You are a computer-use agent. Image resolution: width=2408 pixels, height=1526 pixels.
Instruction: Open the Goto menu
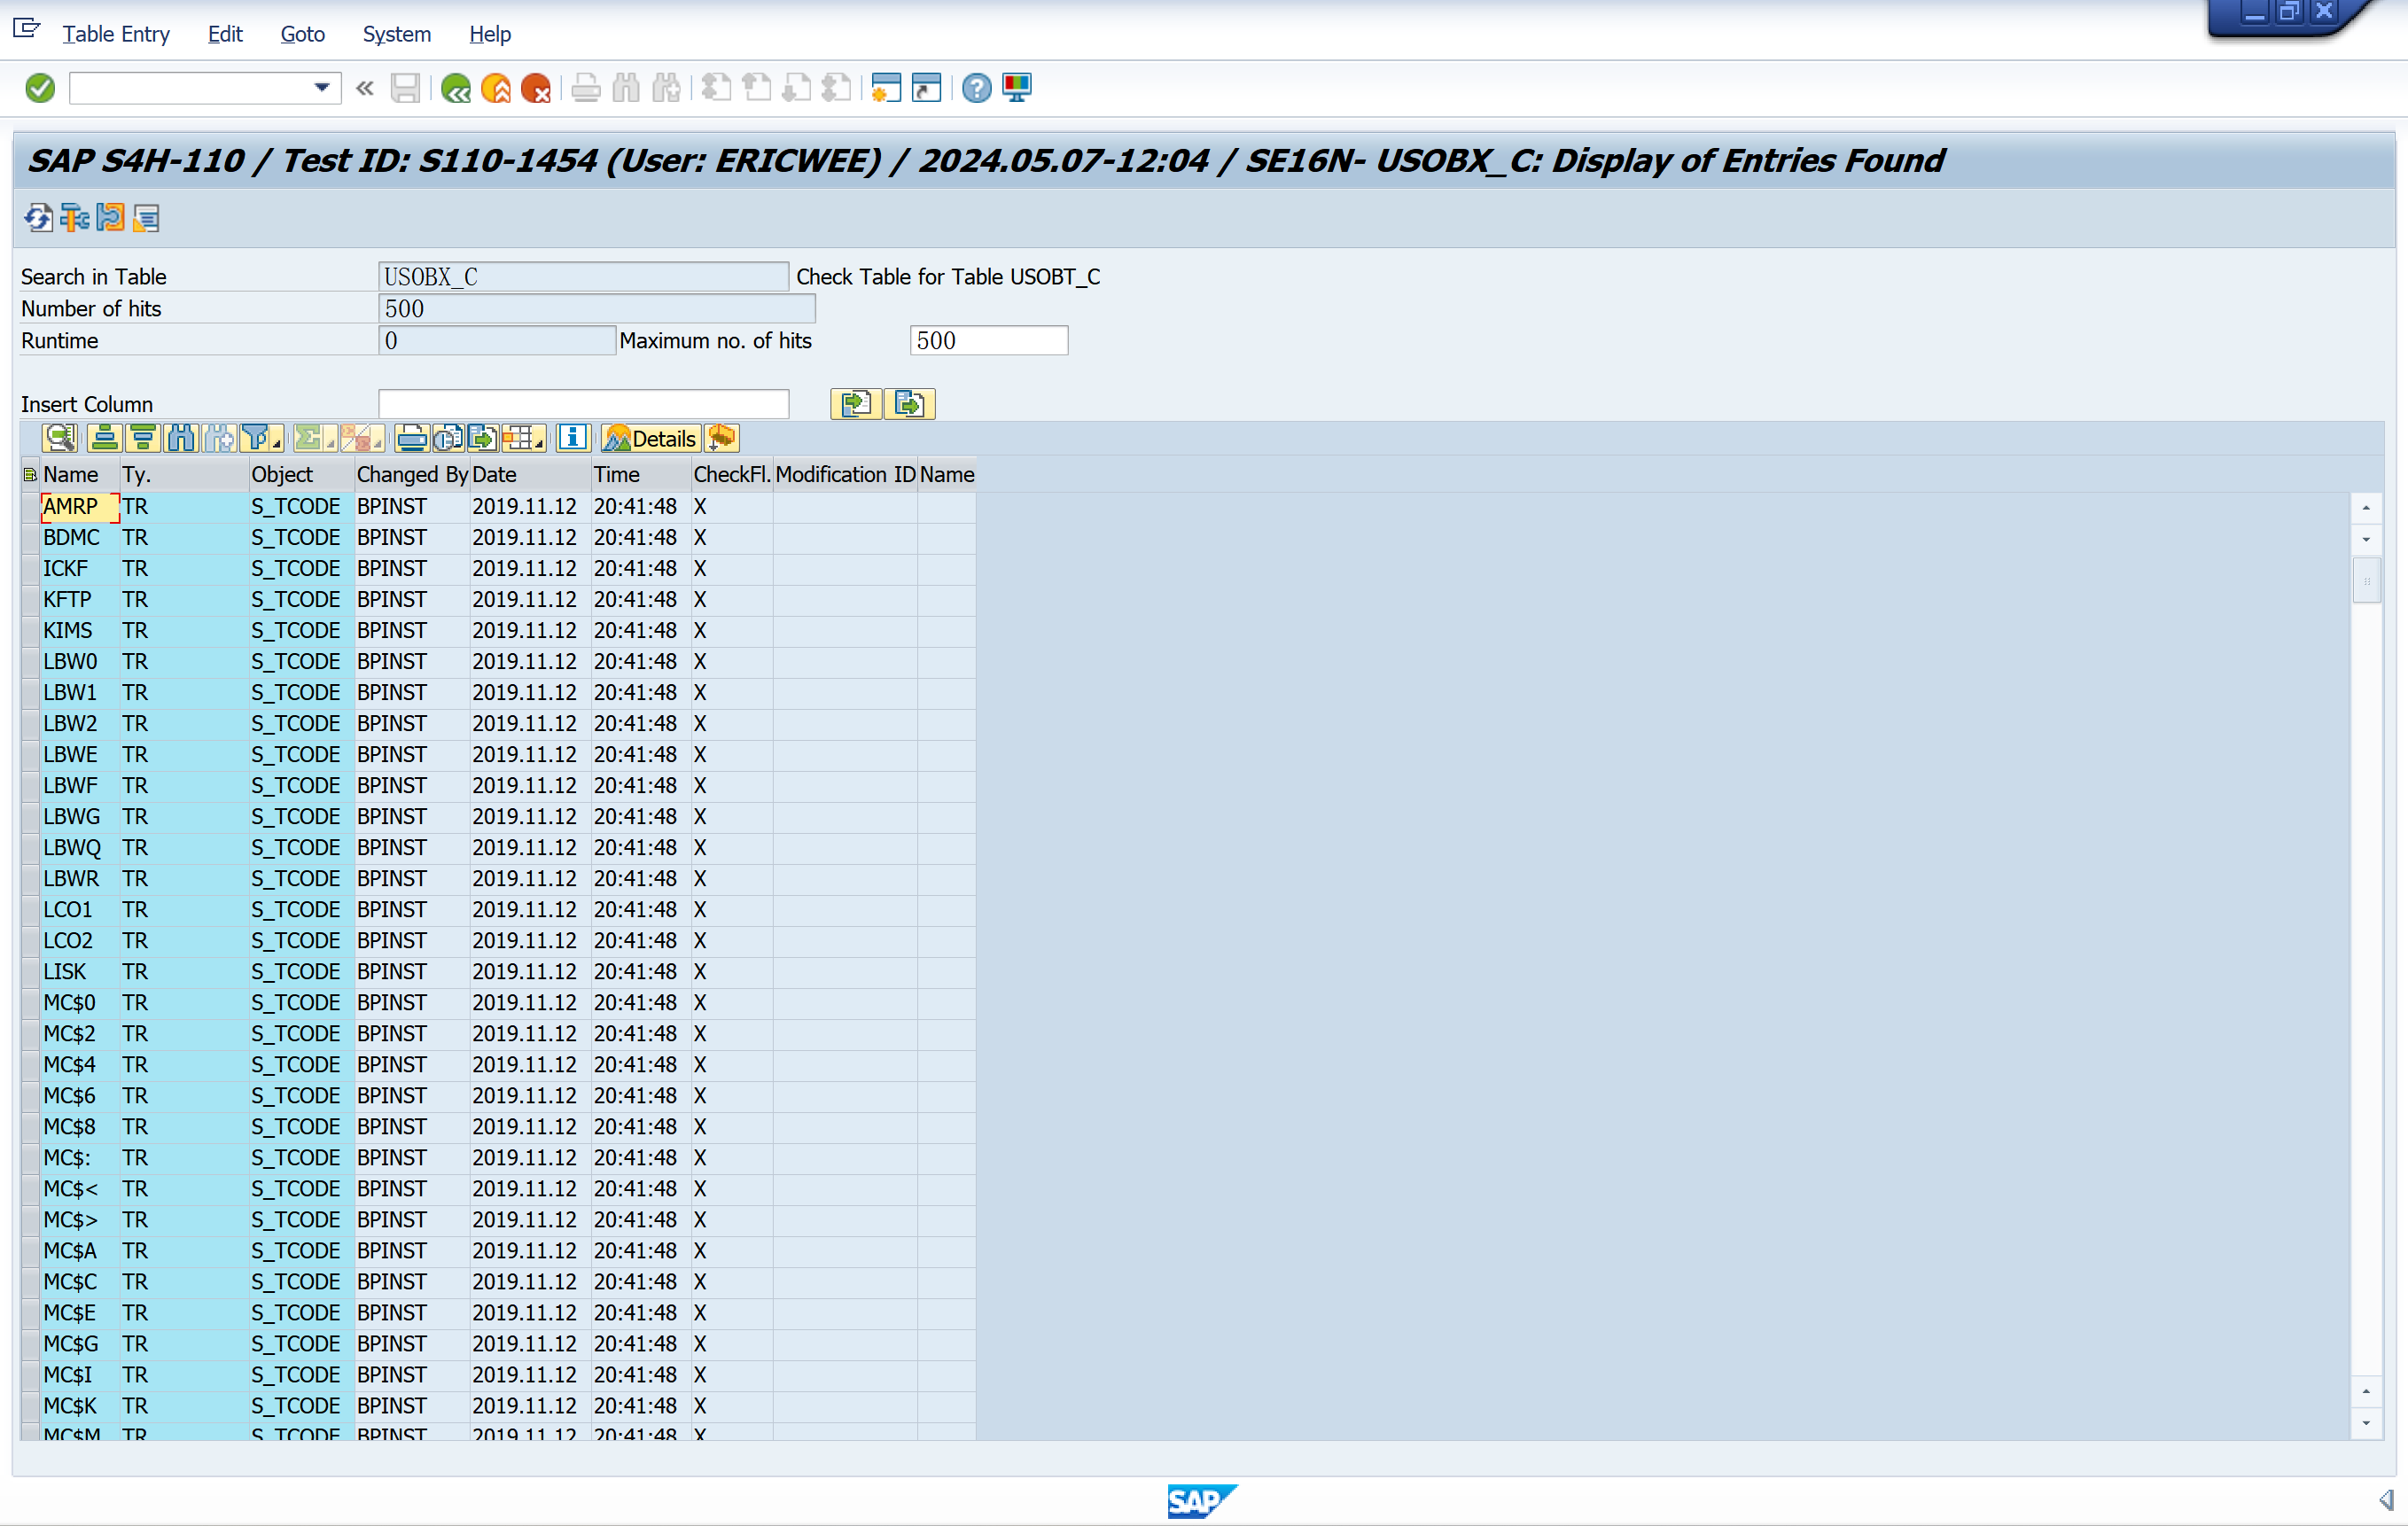tap(302, 34)
